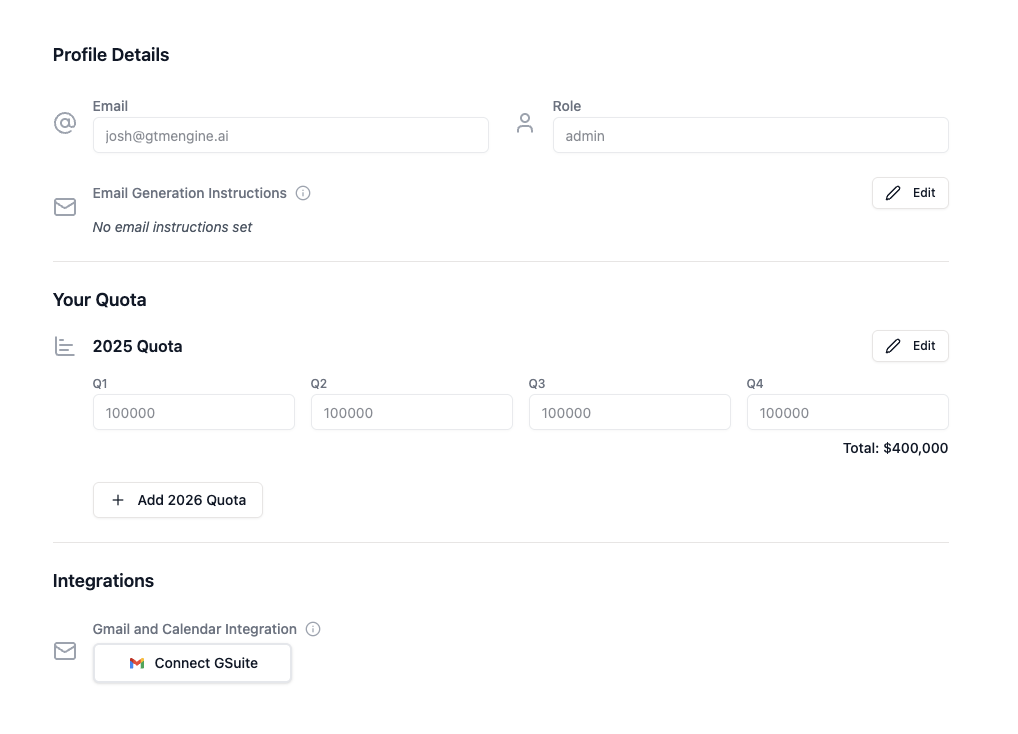Edit the 2025 Quota
This screenshot has width=1018, height=734.
[910, 346]
